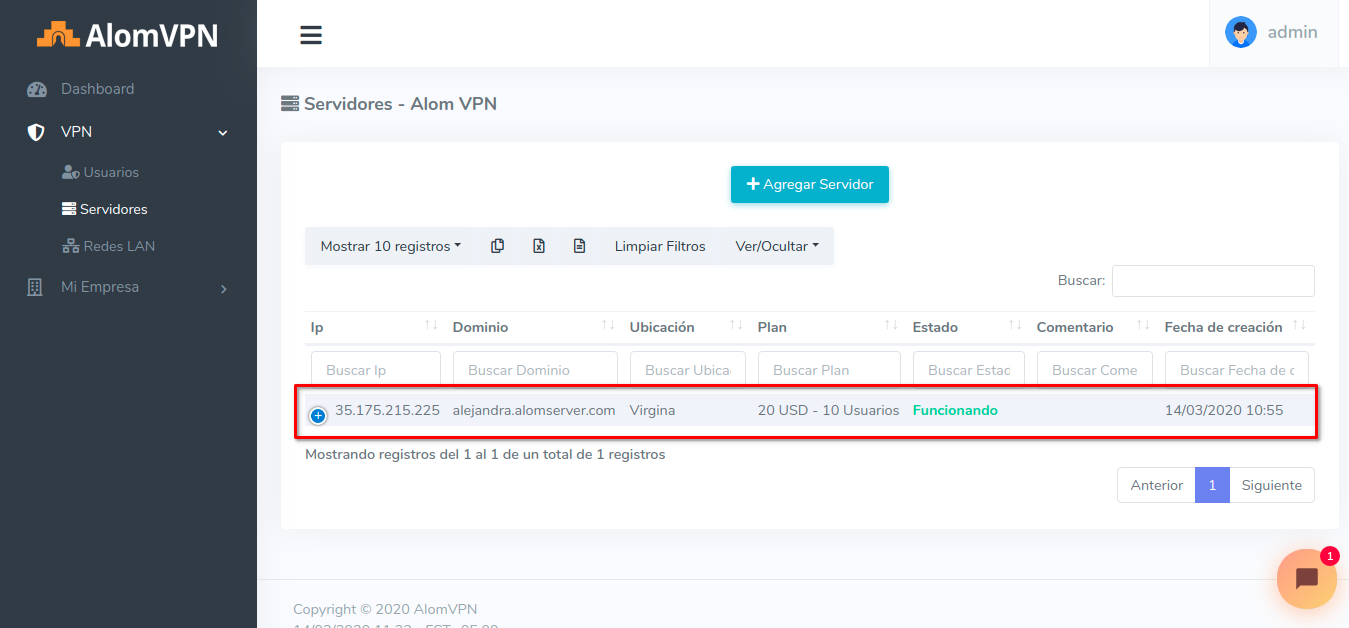Focus the Buscar search field
The height and width of the screenshot is (628, 1349).
click(x=1212, y=281)
